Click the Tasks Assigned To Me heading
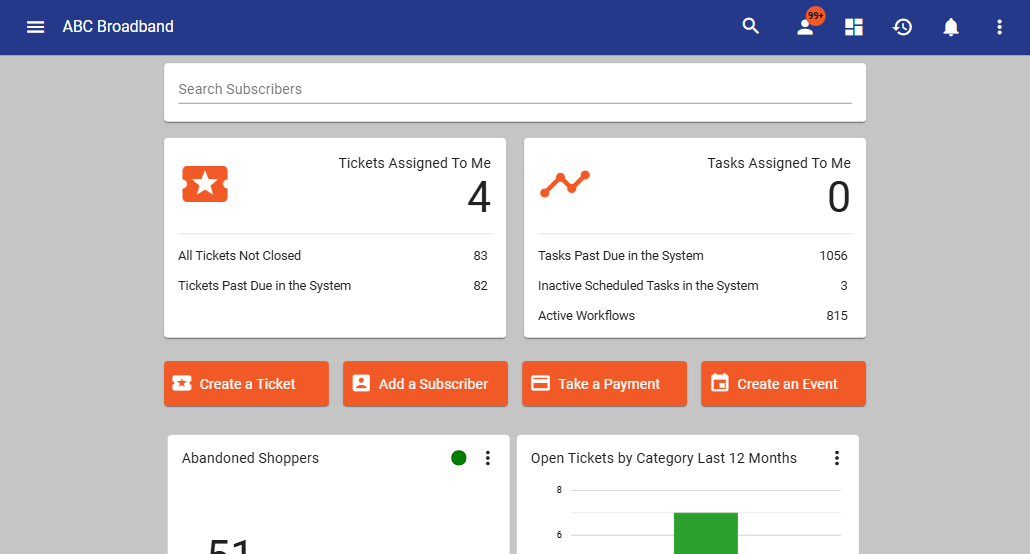Image resolution: width=1030 pixels, height=554 pixels. point(779,163)
